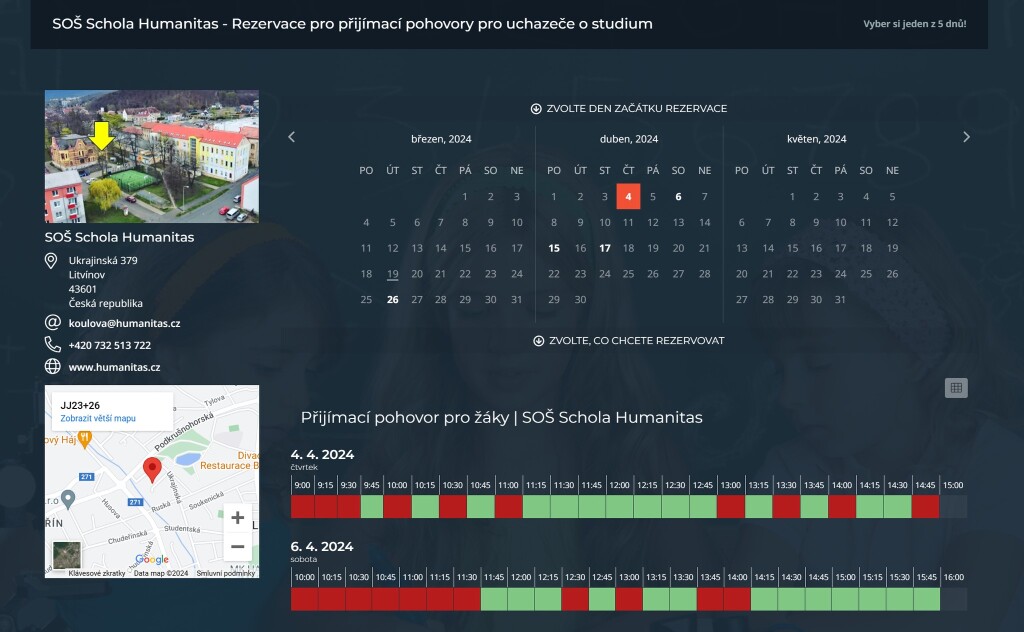Click the koulova@humanitas.cz email link
This screenshot has height=632, width=1024.
[124, 323]
